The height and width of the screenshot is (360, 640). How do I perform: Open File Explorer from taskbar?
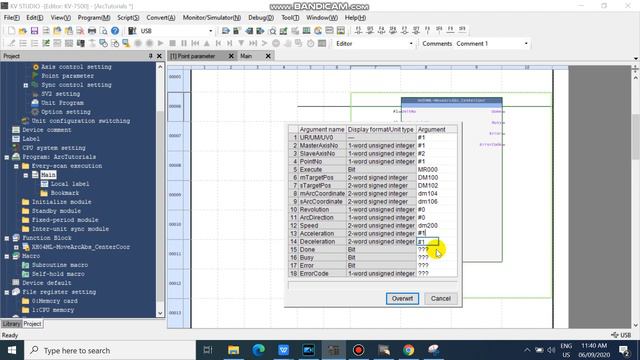(233, 350)
